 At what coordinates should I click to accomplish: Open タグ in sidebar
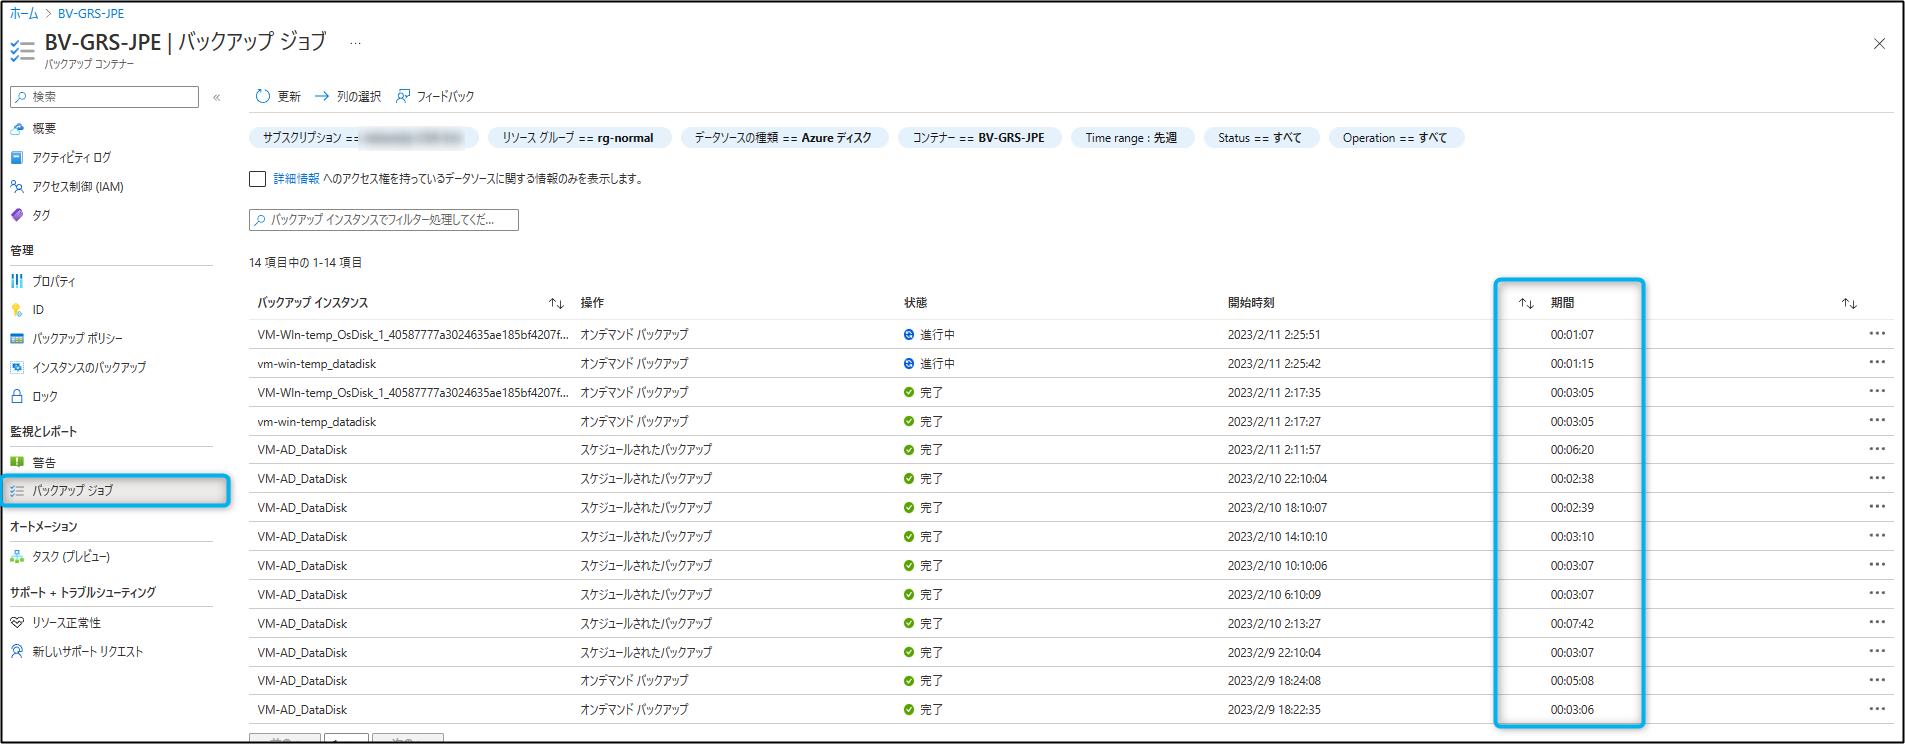click(41, 215)
